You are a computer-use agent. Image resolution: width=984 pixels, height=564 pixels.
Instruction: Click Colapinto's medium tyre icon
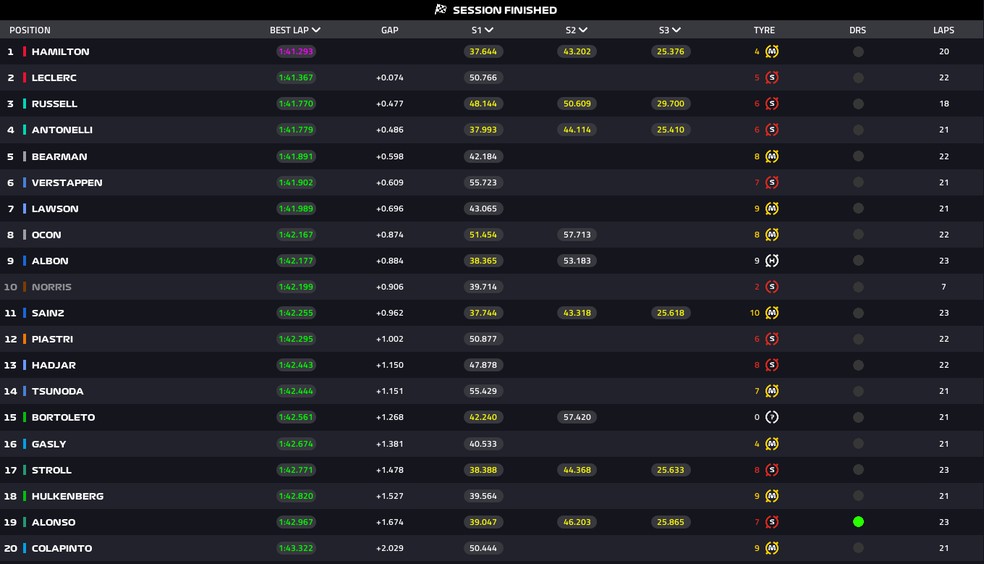click(772, 548)
